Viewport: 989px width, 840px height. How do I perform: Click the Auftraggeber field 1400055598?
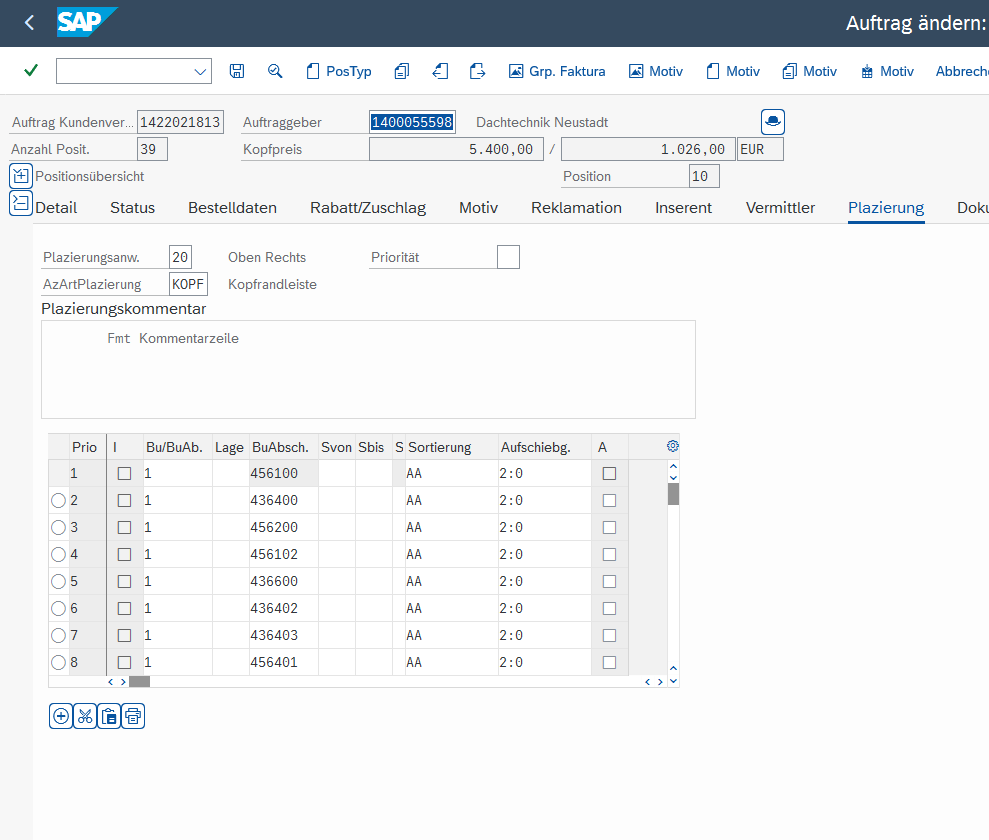click(x=412, y=122)
